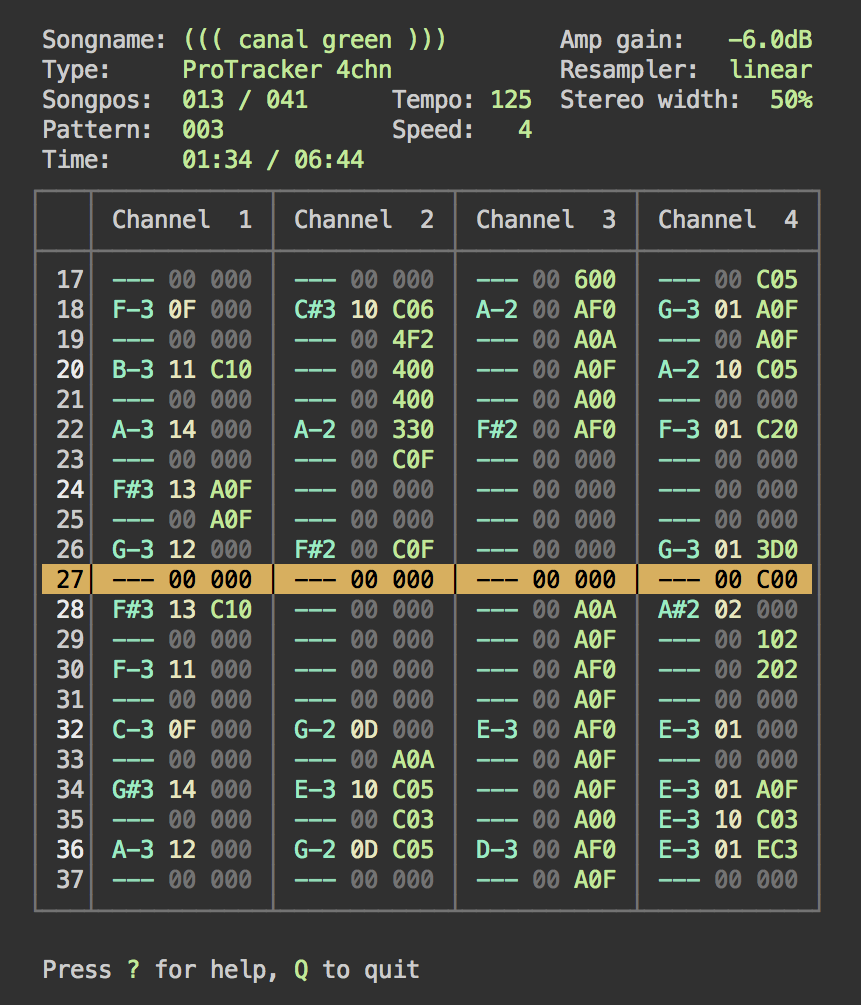The image size is (861, 1005).
Task: Click the "A#2" note in row 28
Action: coord(679,610)
